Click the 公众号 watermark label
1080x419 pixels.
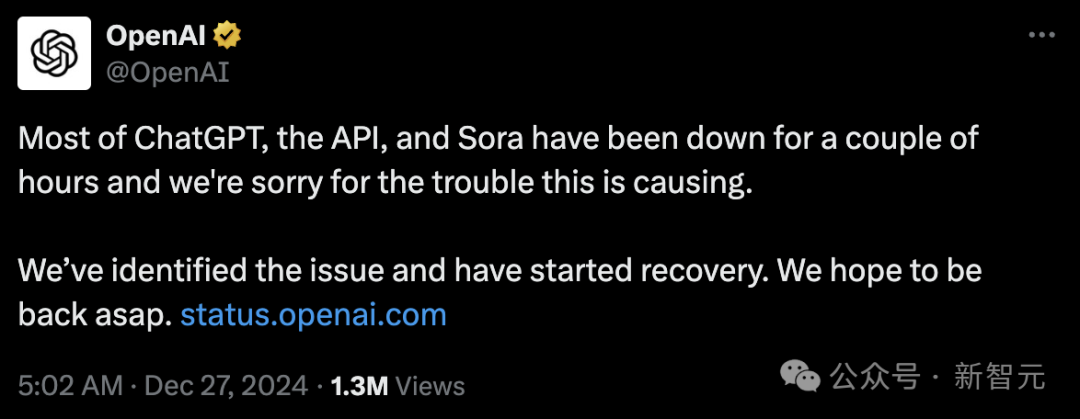pyautogui.click(x=875, y=377)
